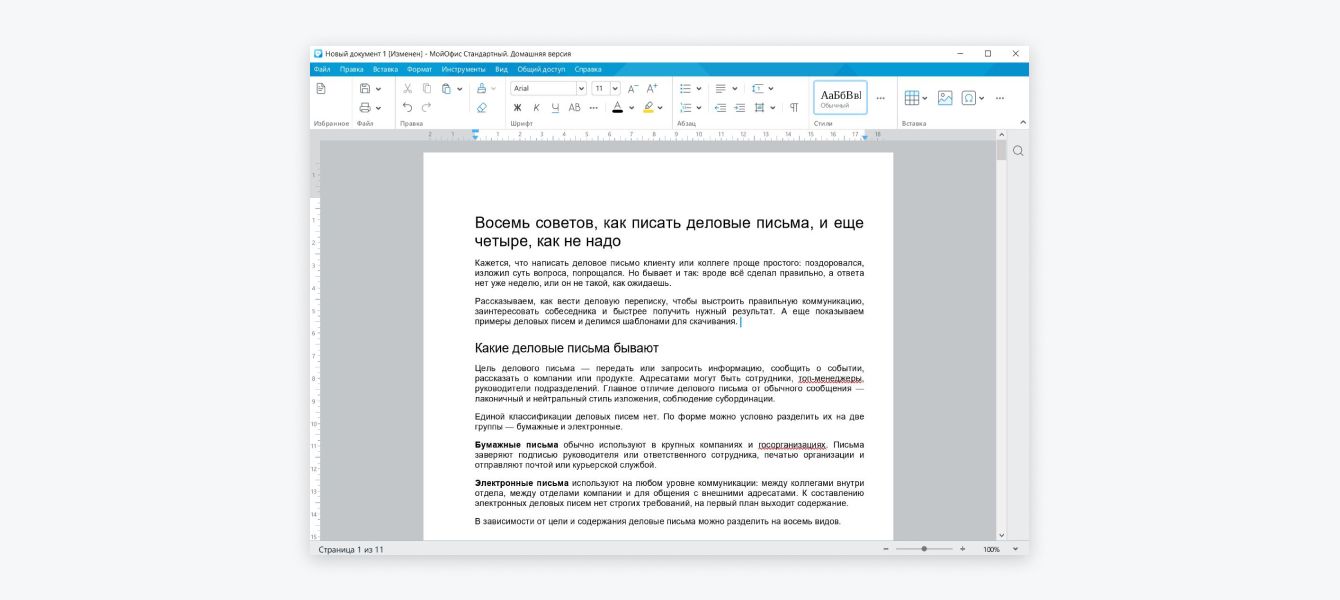Open the Инструменты menu
Screen dimensions: 1340x600
pos(463,69)
